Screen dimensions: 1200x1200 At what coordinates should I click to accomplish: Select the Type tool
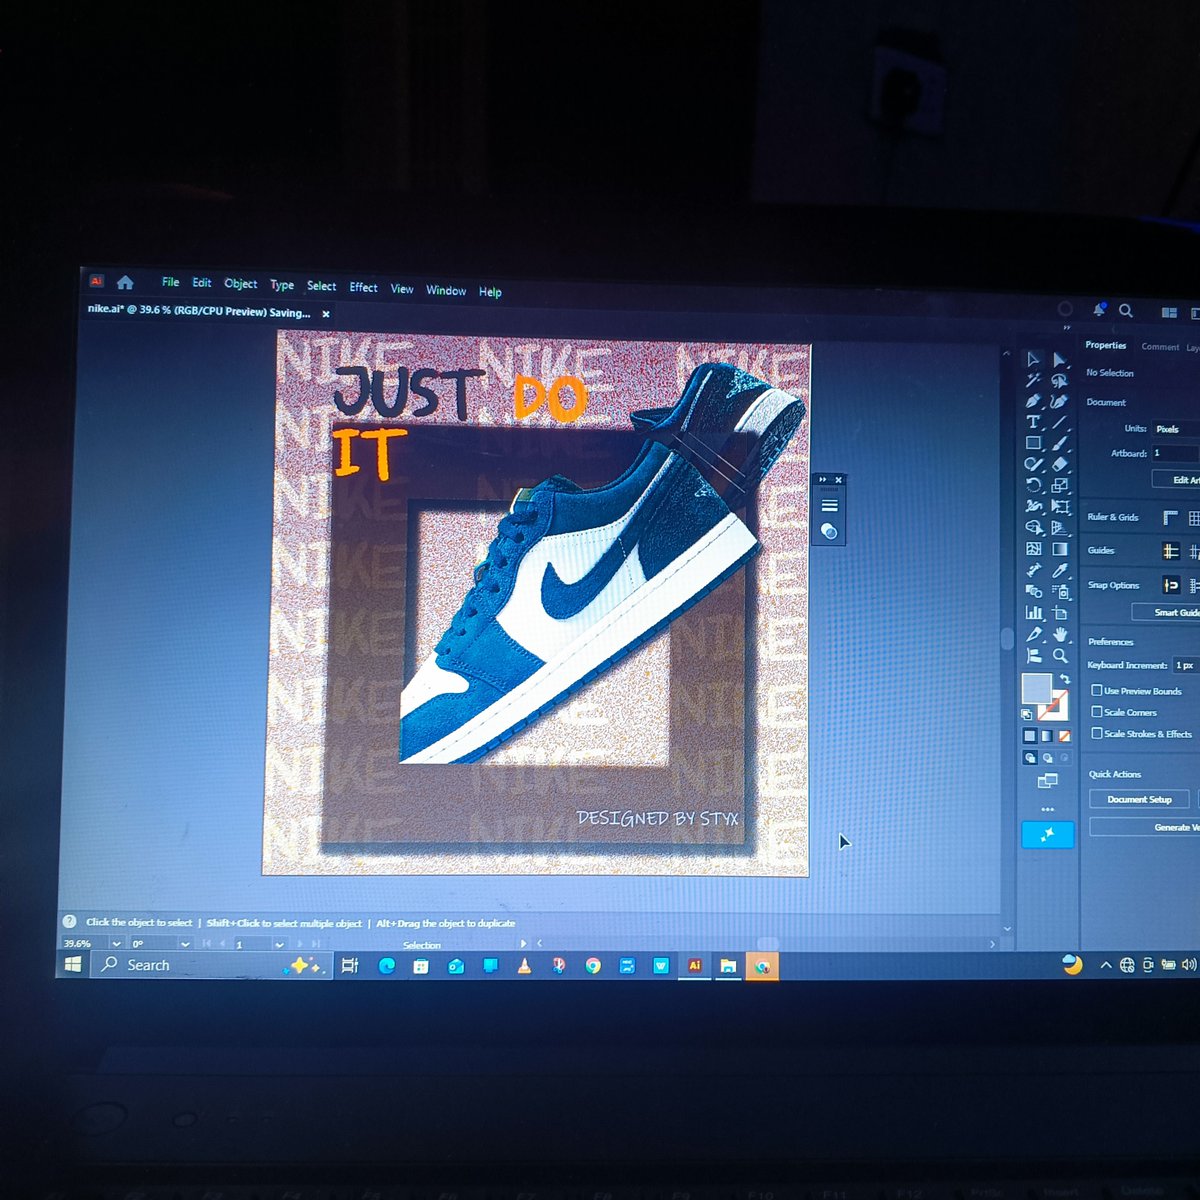point(1033,422)
